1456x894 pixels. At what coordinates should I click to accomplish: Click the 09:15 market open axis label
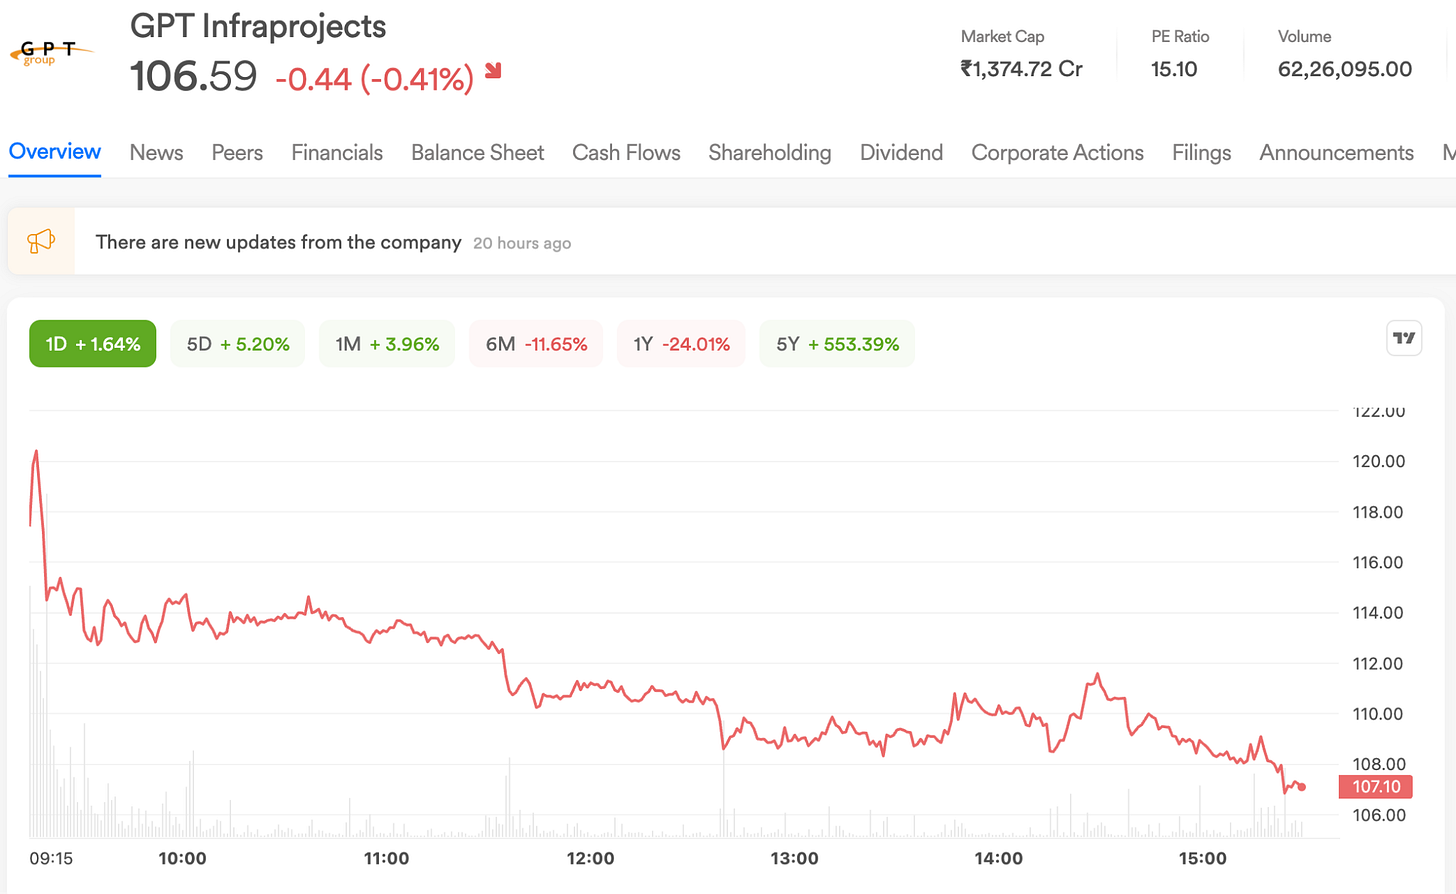(x=51, y=858)
